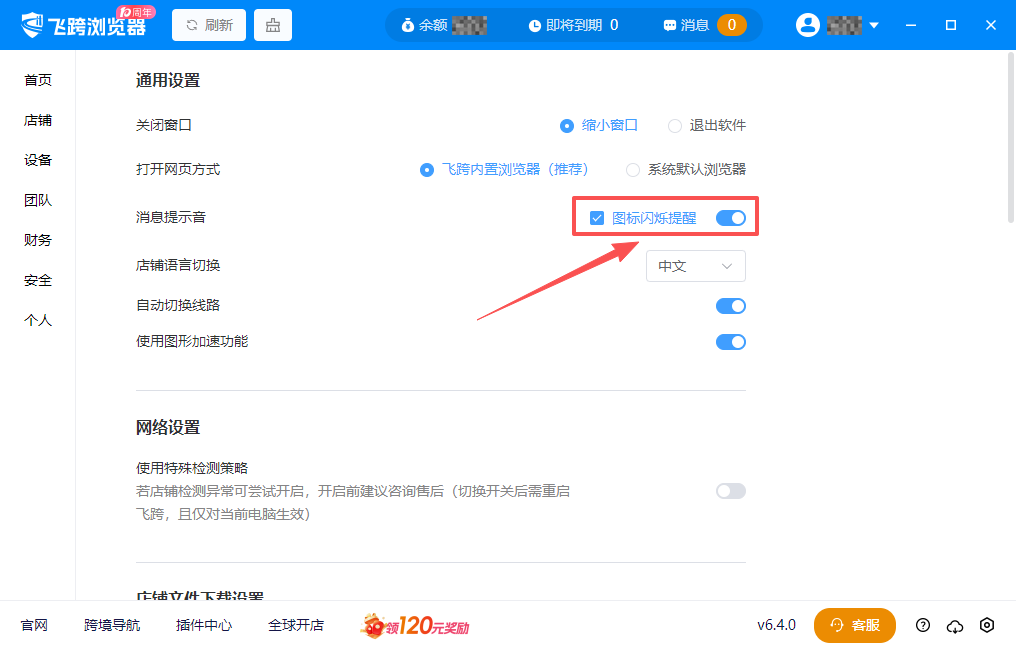
Task: Click the clean/clear brush icon in top bar
Action: [x=272, y=24]
